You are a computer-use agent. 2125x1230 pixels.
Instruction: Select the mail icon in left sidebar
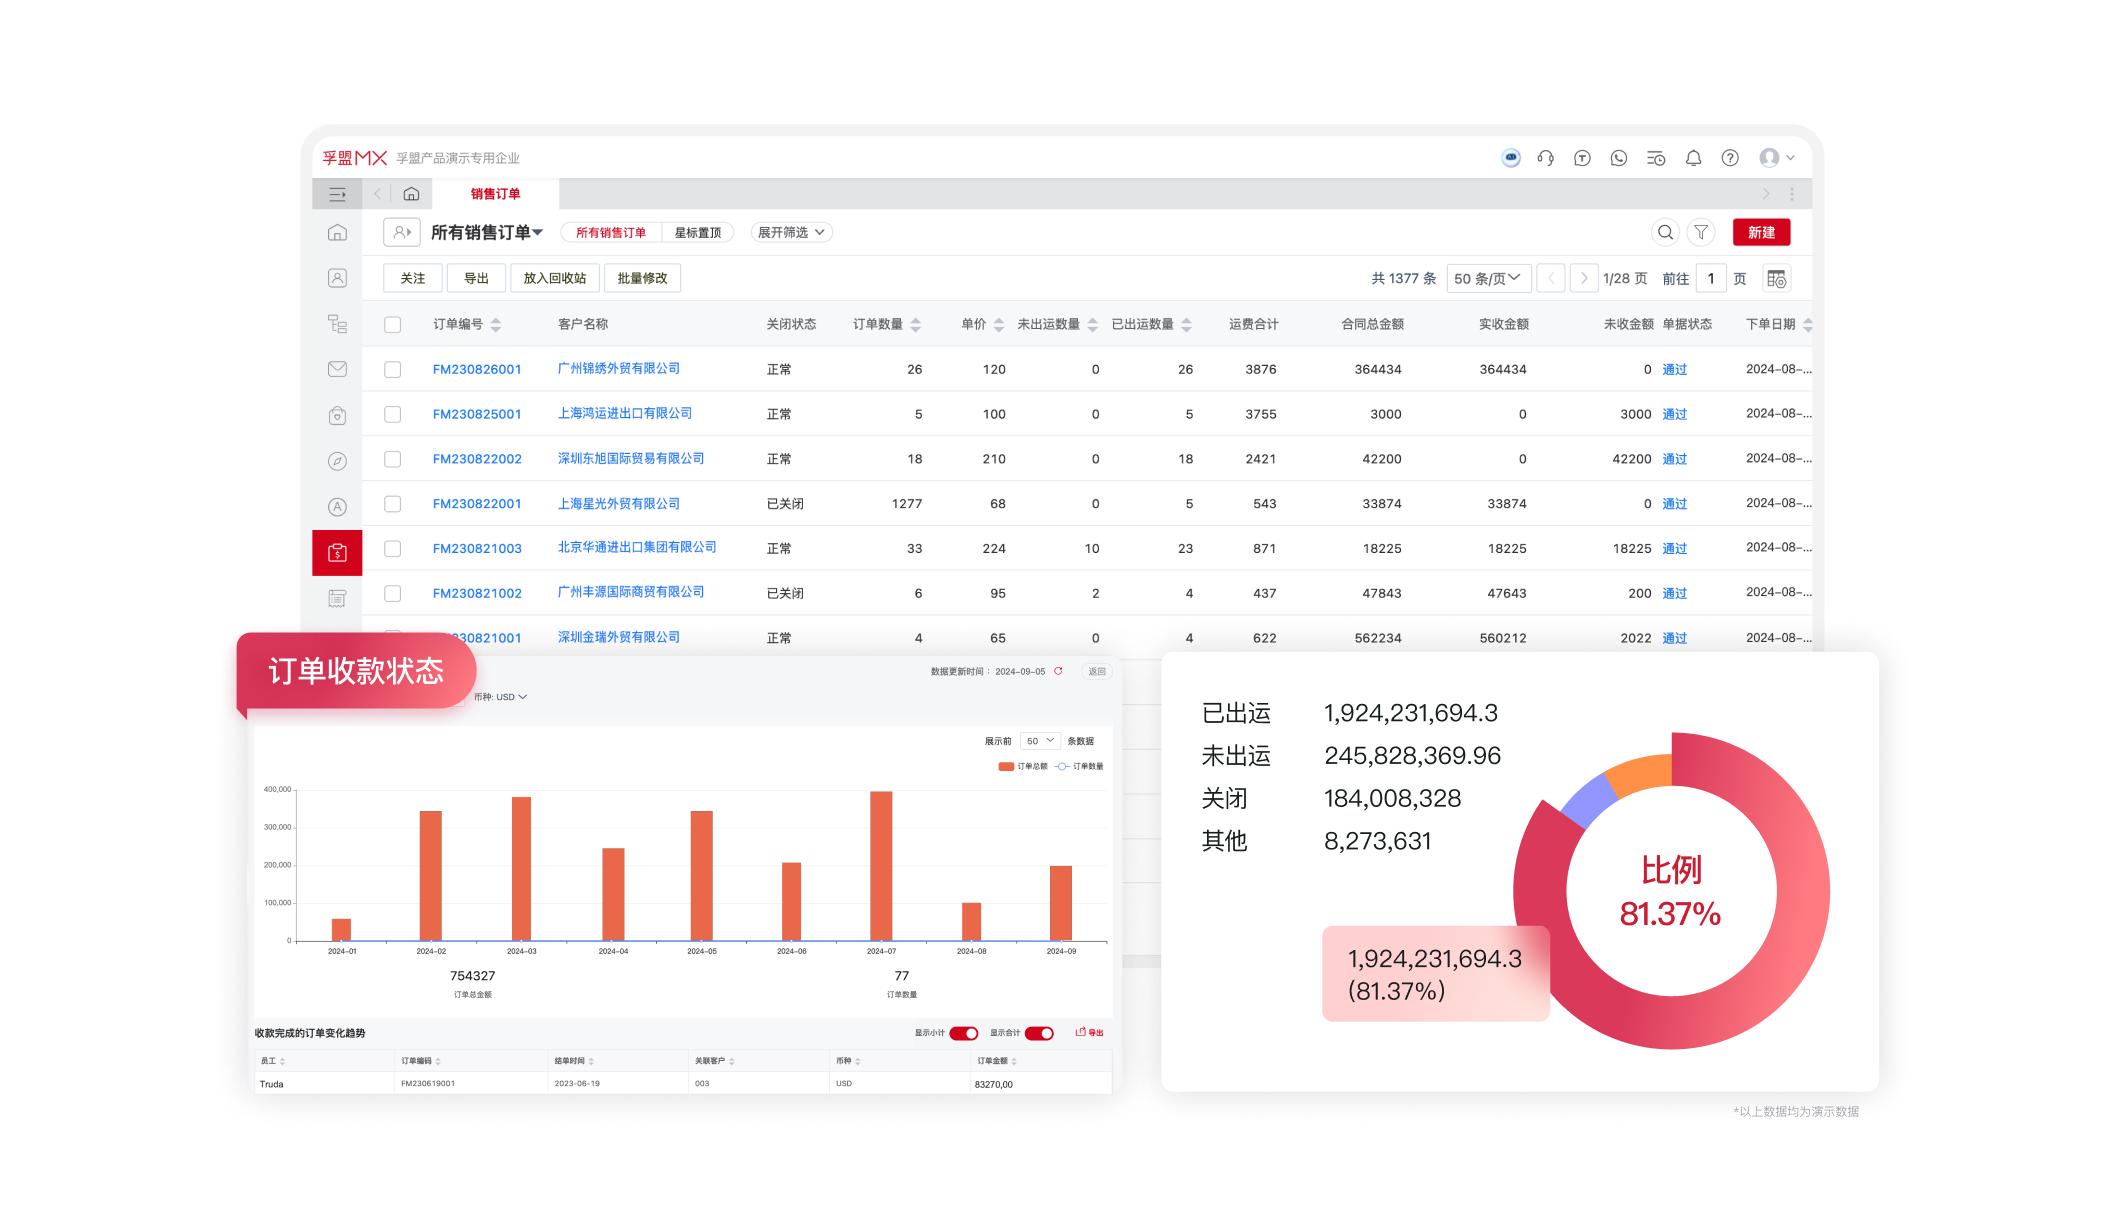(337, 369)
